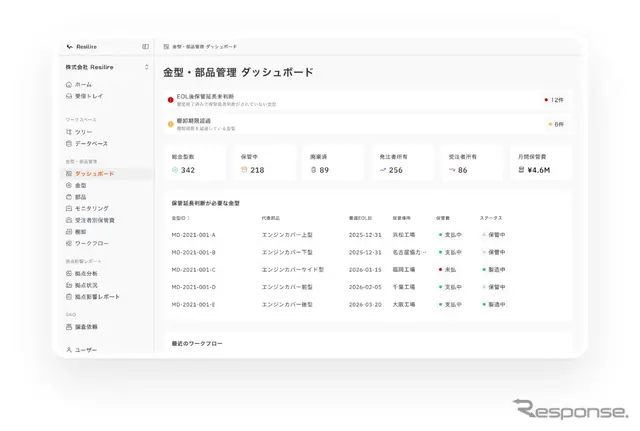The height and width of the screenshot is (431, 640).
Task: Open モニタリング via its monitor icon
Action: pyautogui.click(x=69, y=208)
